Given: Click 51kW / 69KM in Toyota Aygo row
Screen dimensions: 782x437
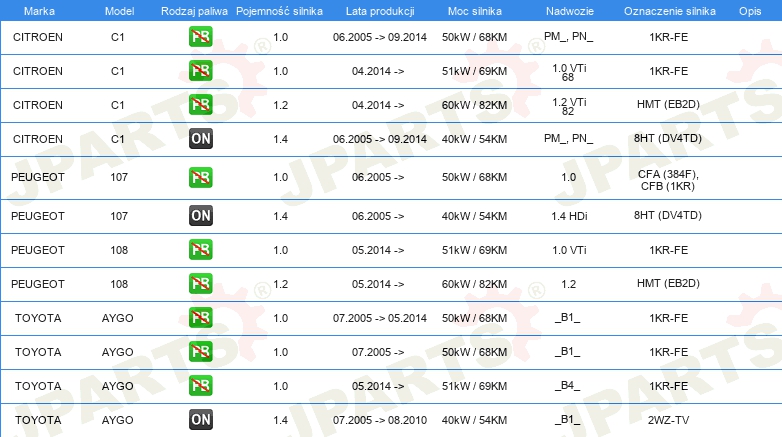Looking at the screenshot, I should pos(474,386).
